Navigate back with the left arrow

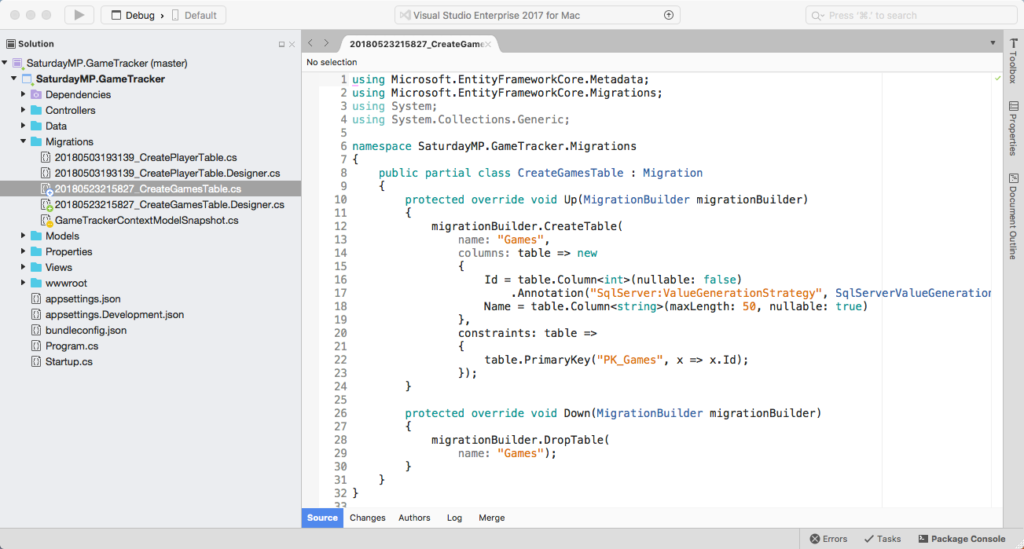[x=311, y=43]
